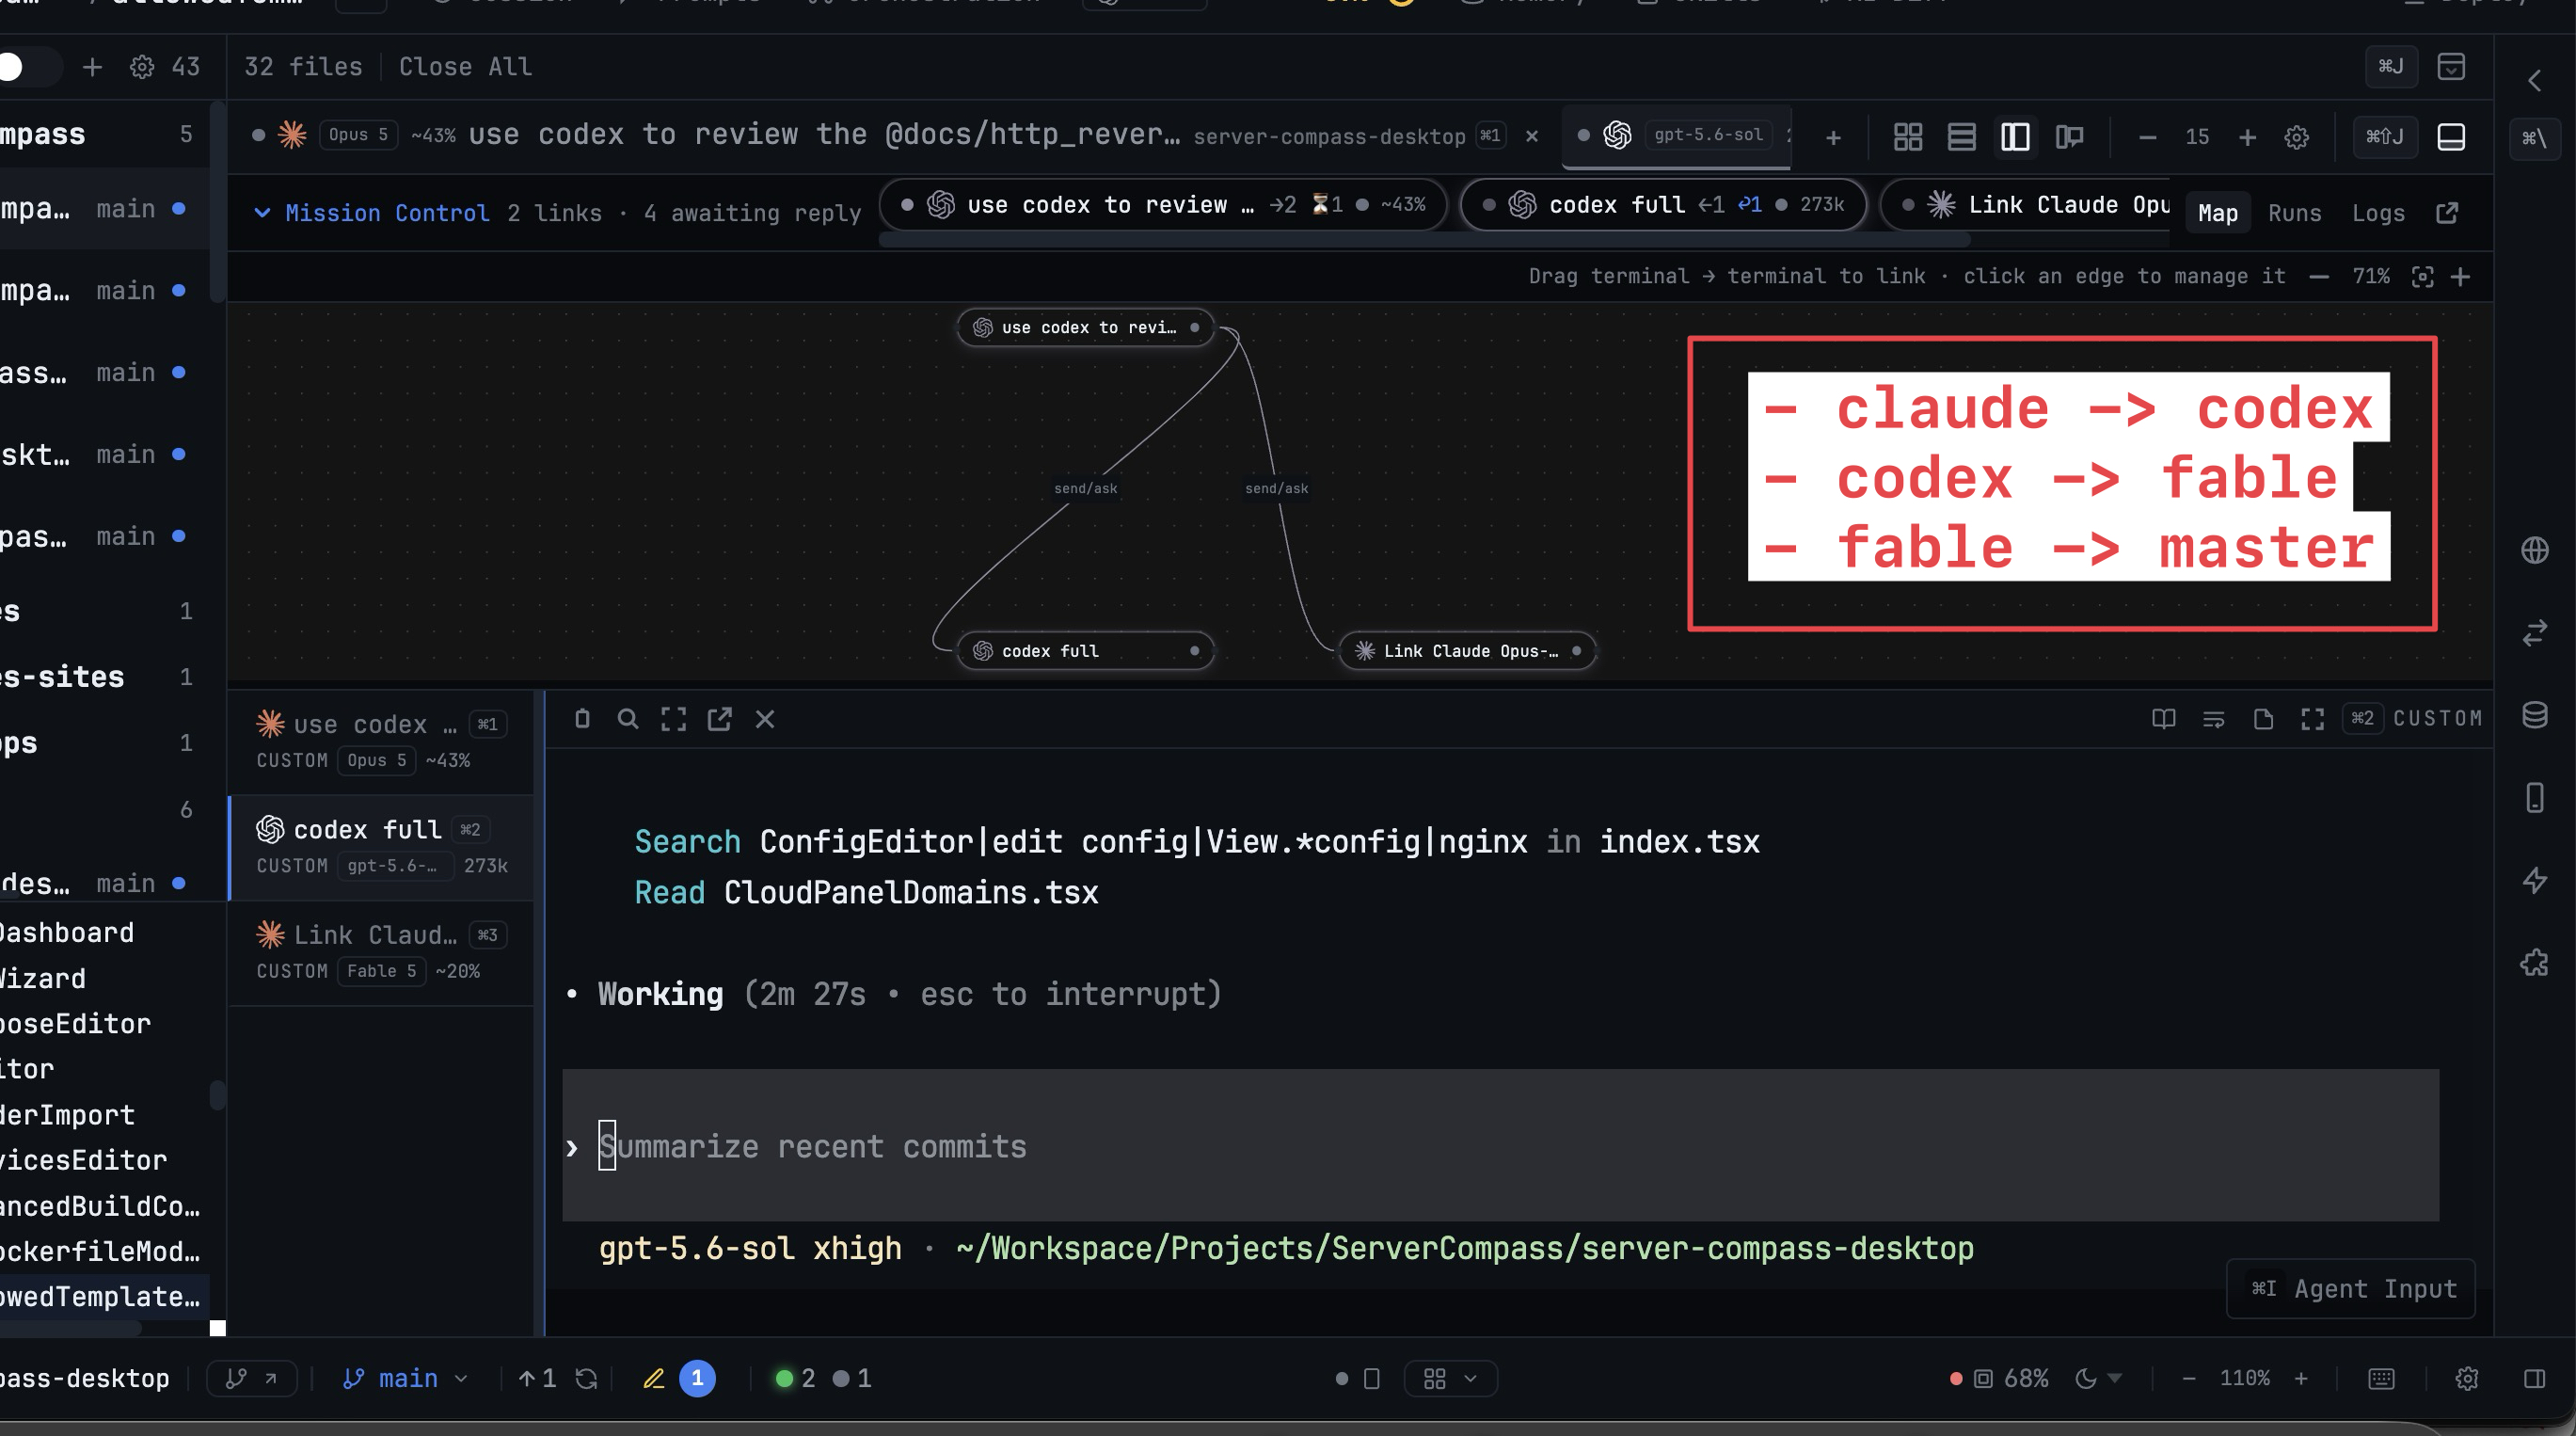Open the database icon in right sidebar
Image resolution: width=2576 pixels, height=1436 pixels.
2534,715
